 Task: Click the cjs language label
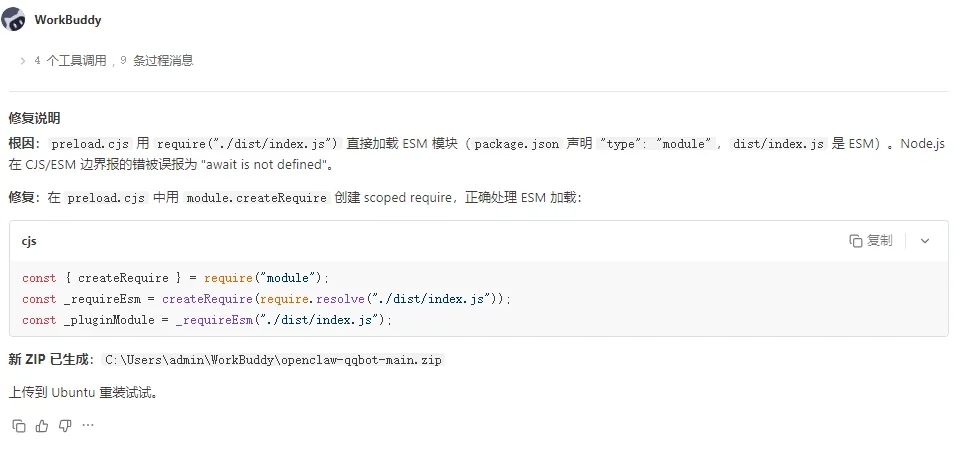(29, 241)
